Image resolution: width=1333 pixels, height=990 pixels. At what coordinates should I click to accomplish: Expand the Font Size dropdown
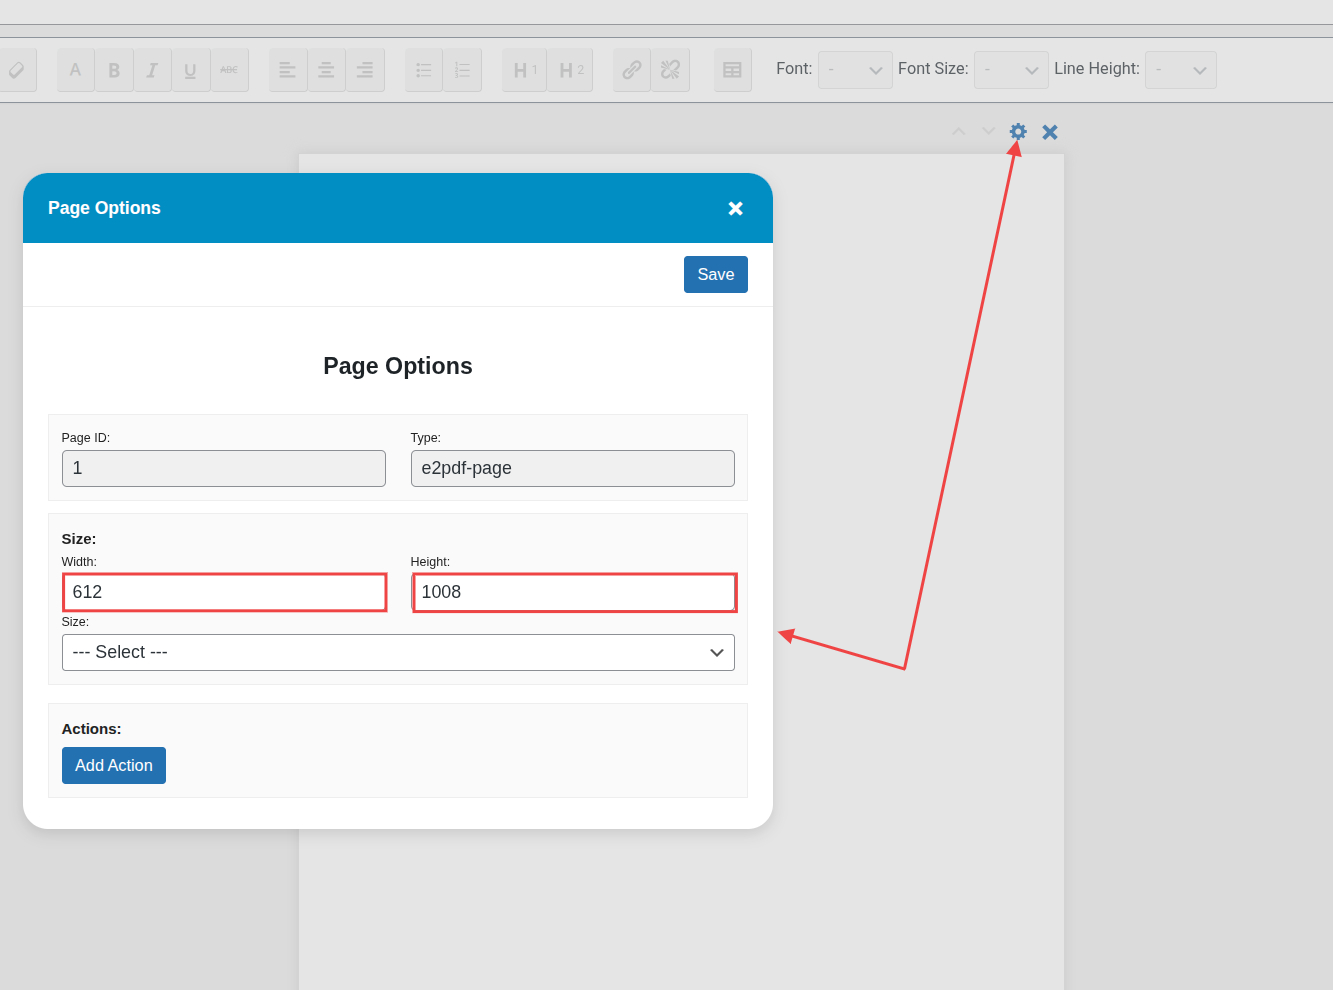tap(1011, 70)
